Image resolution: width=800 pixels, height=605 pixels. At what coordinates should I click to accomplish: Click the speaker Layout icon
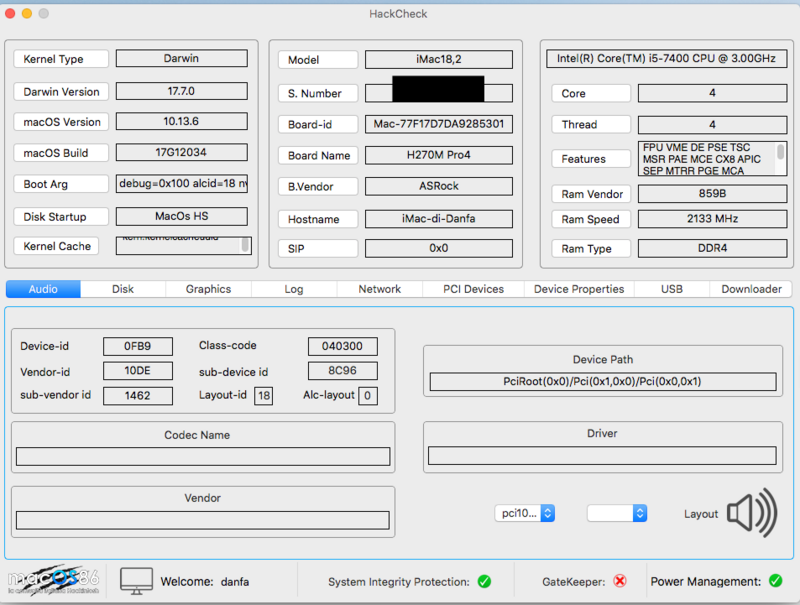pyautogui.click(x=752, y=513)
